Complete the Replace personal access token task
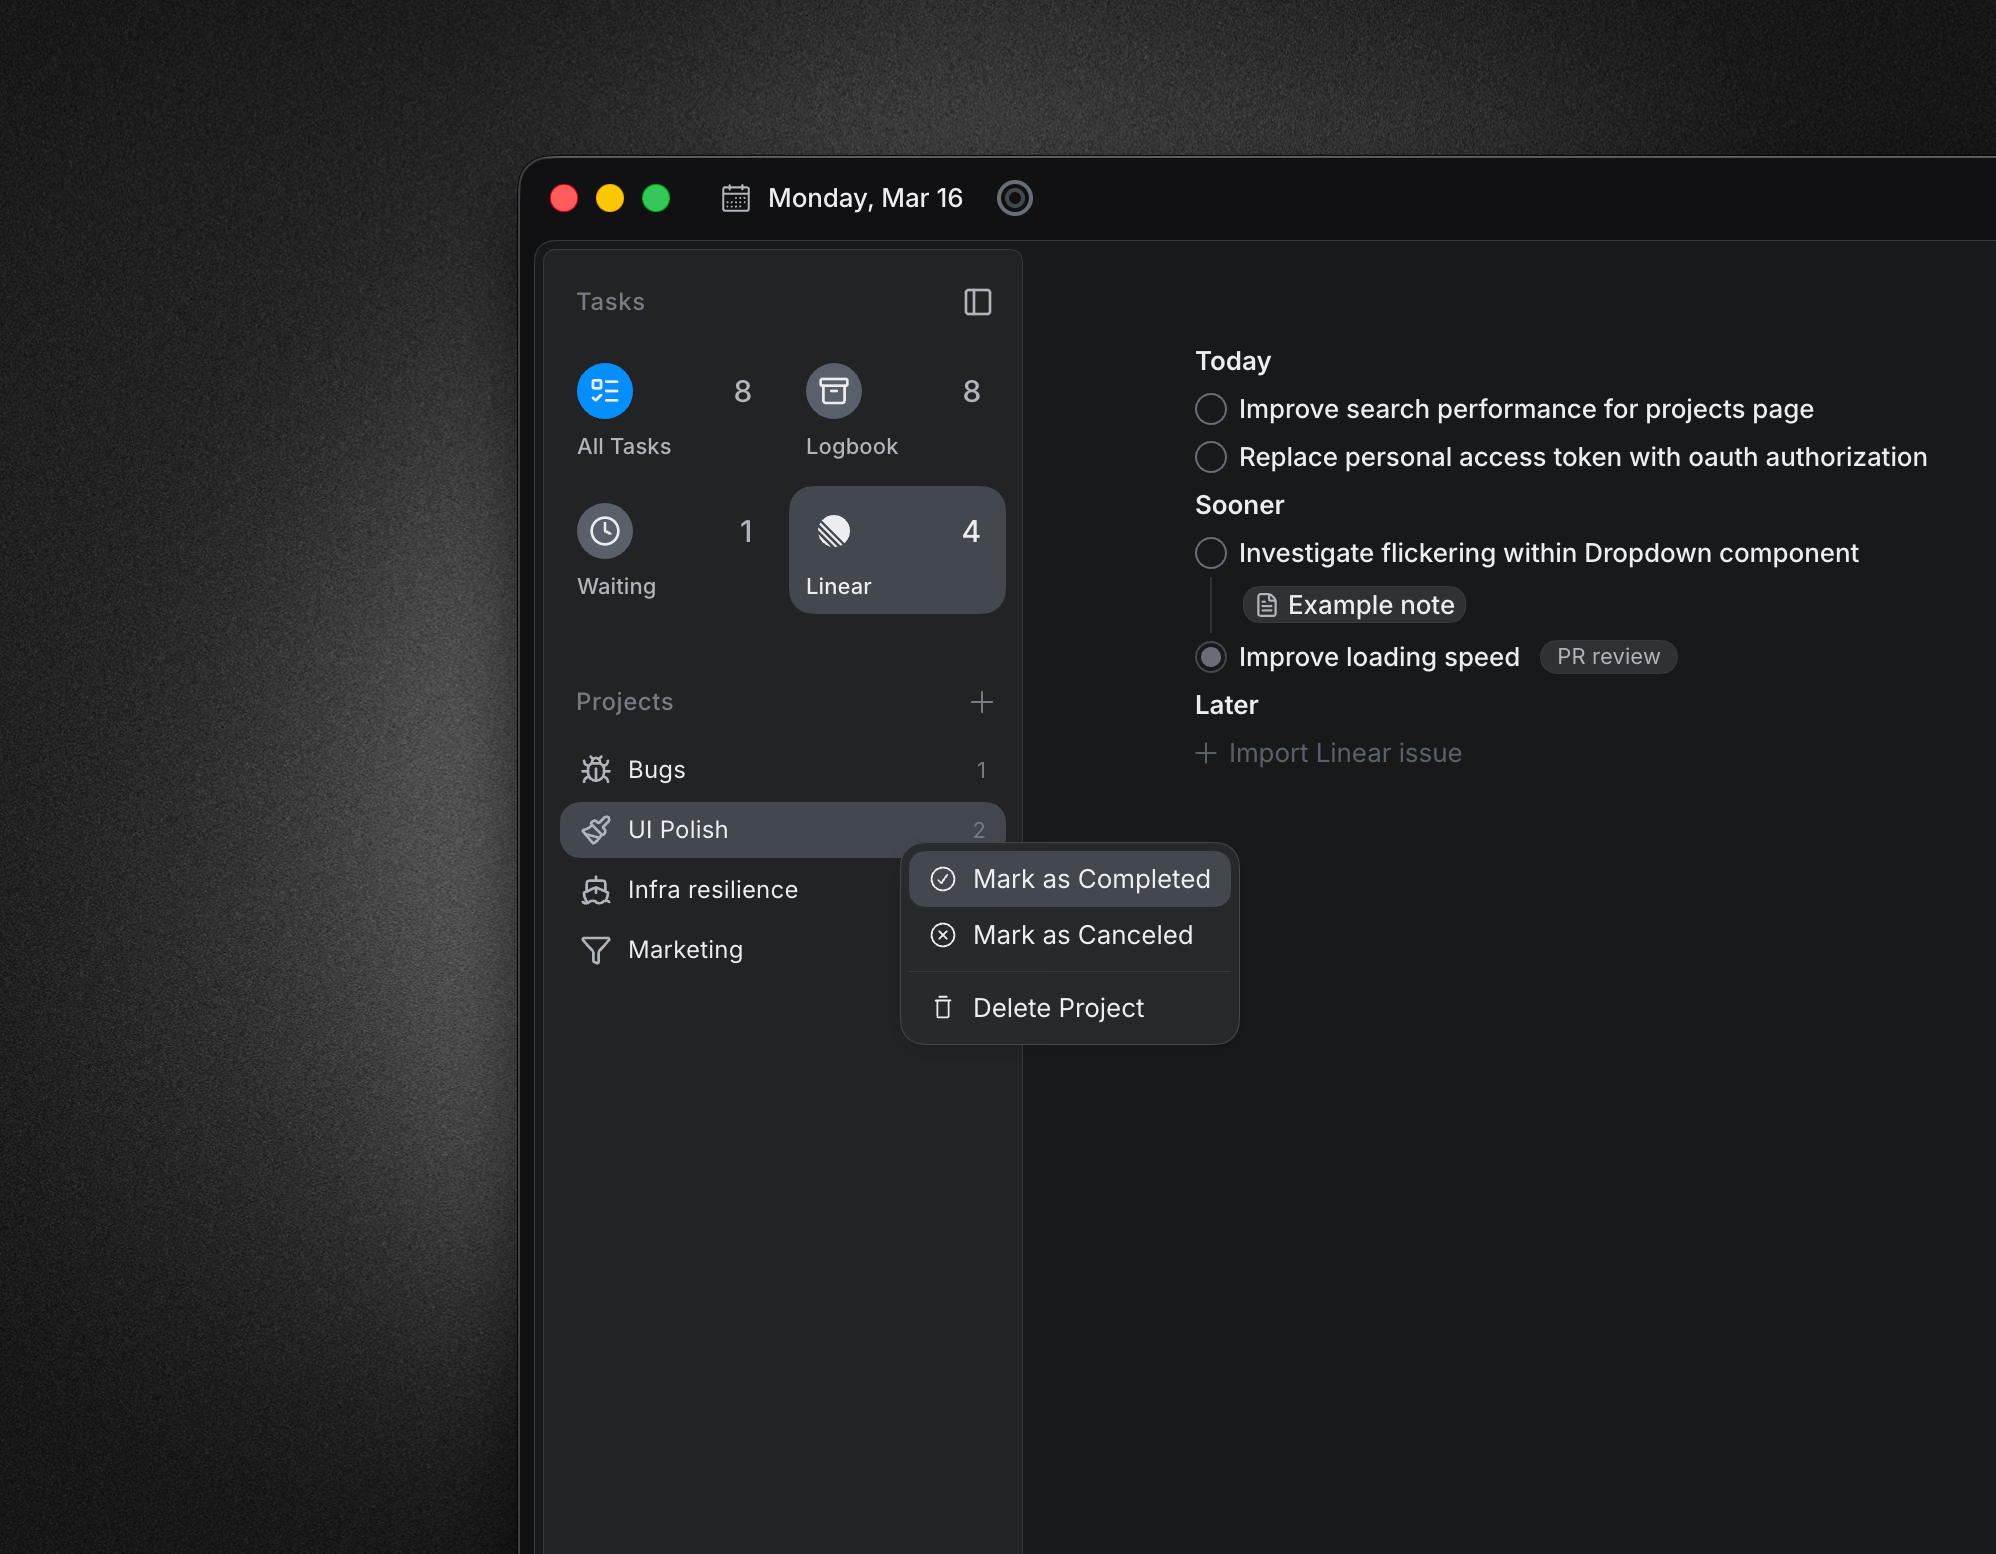1996x1554 pixels. coord(1210,457)
